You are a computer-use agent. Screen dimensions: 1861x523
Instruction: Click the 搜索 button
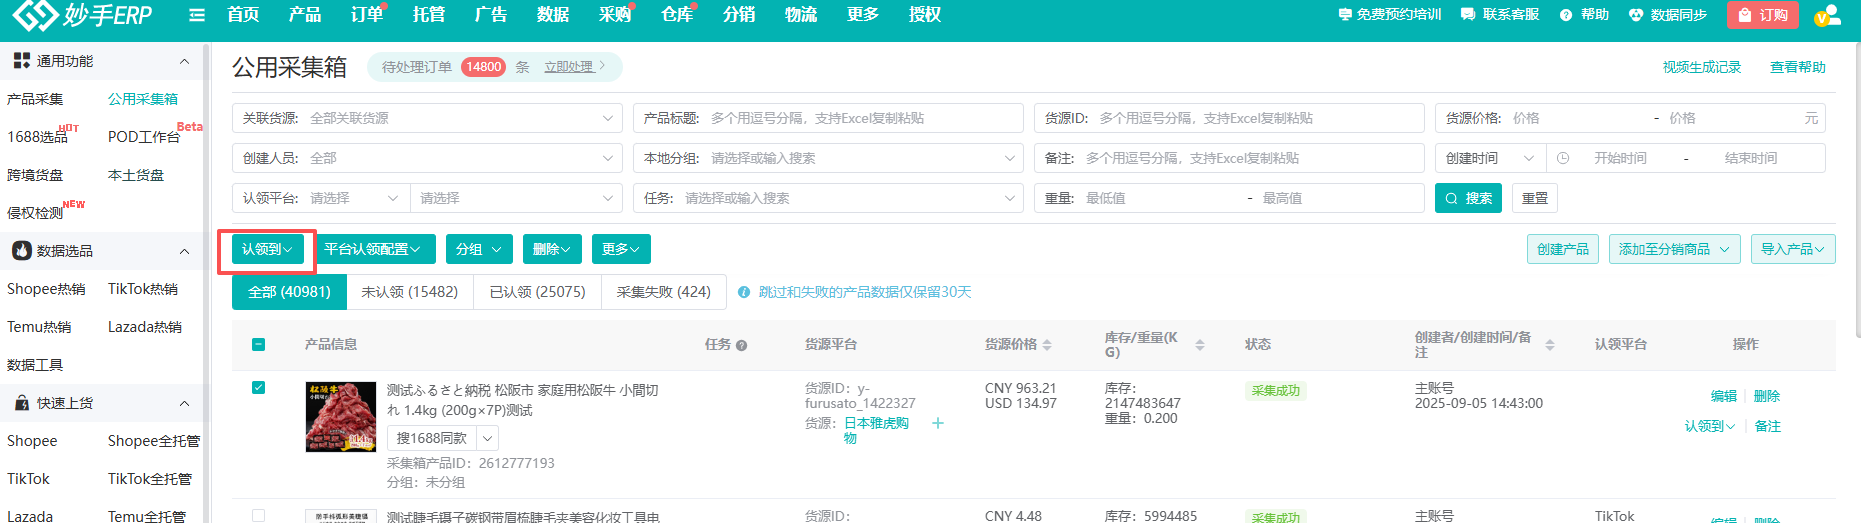coord(1468,198)
